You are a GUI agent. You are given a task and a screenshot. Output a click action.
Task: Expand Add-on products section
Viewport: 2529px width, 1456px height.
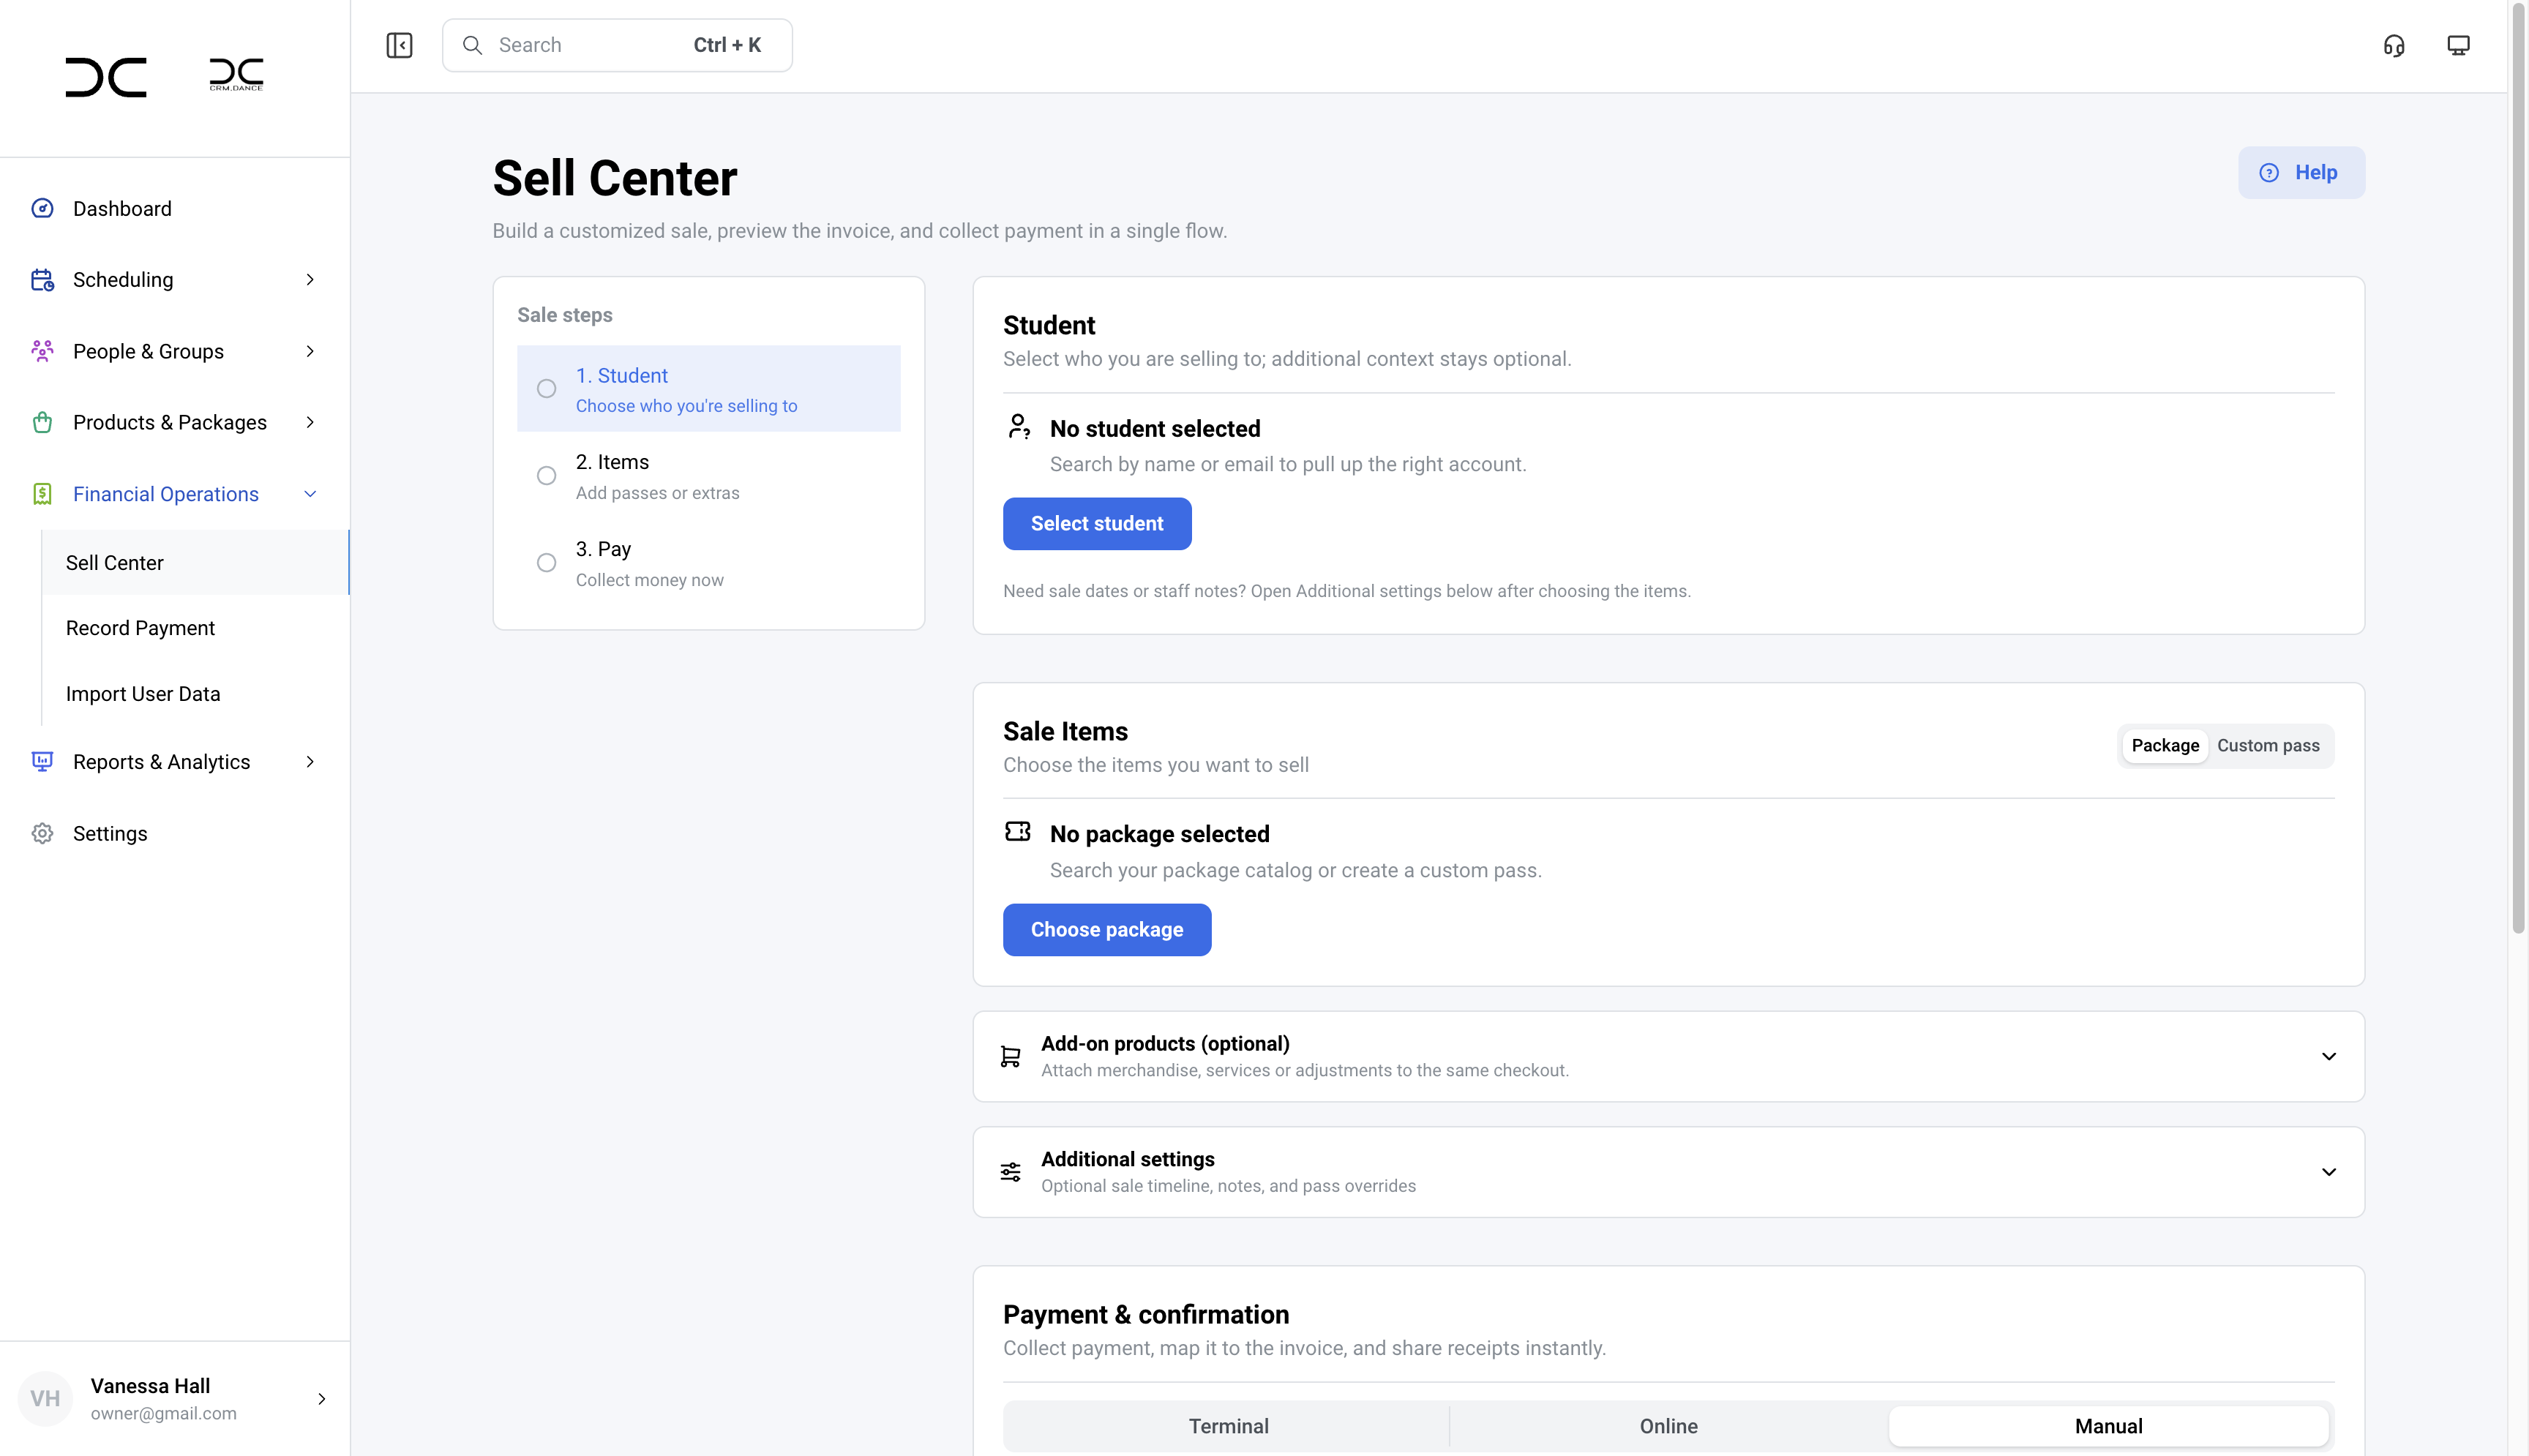pos(2328,1056)
